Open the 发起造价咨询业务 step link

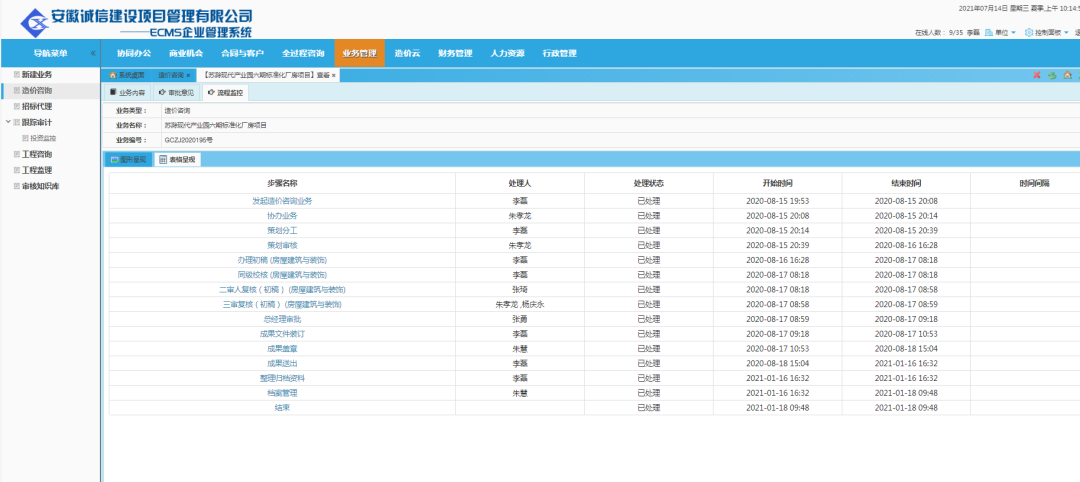coord(281,201)
